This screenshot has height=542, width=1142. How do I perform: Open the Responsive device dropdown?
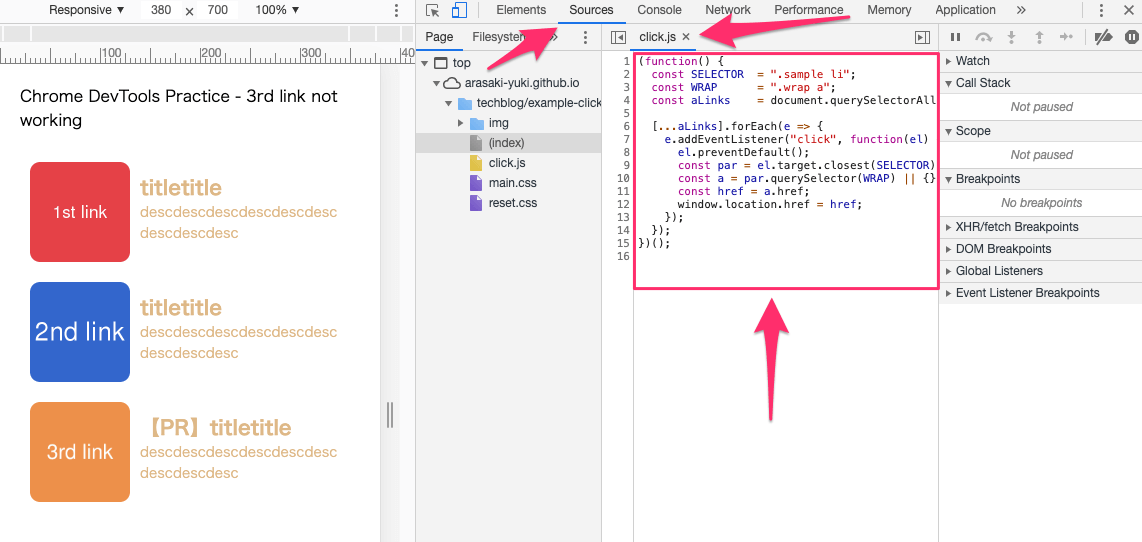pos(87,10)
